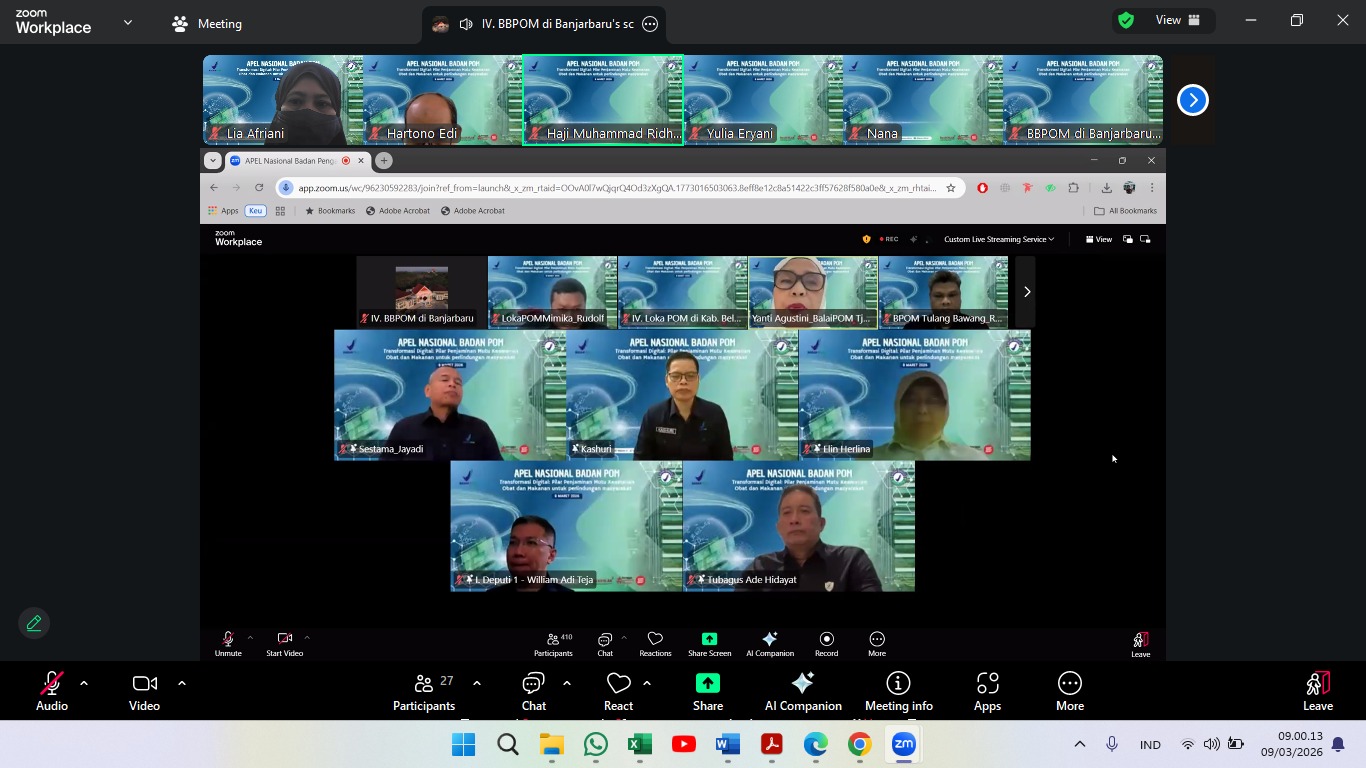The height and width of the screenshot is (768, 1366).
Task: Open the Participants panel in bottom toolbar
Action: coord(424,691)
